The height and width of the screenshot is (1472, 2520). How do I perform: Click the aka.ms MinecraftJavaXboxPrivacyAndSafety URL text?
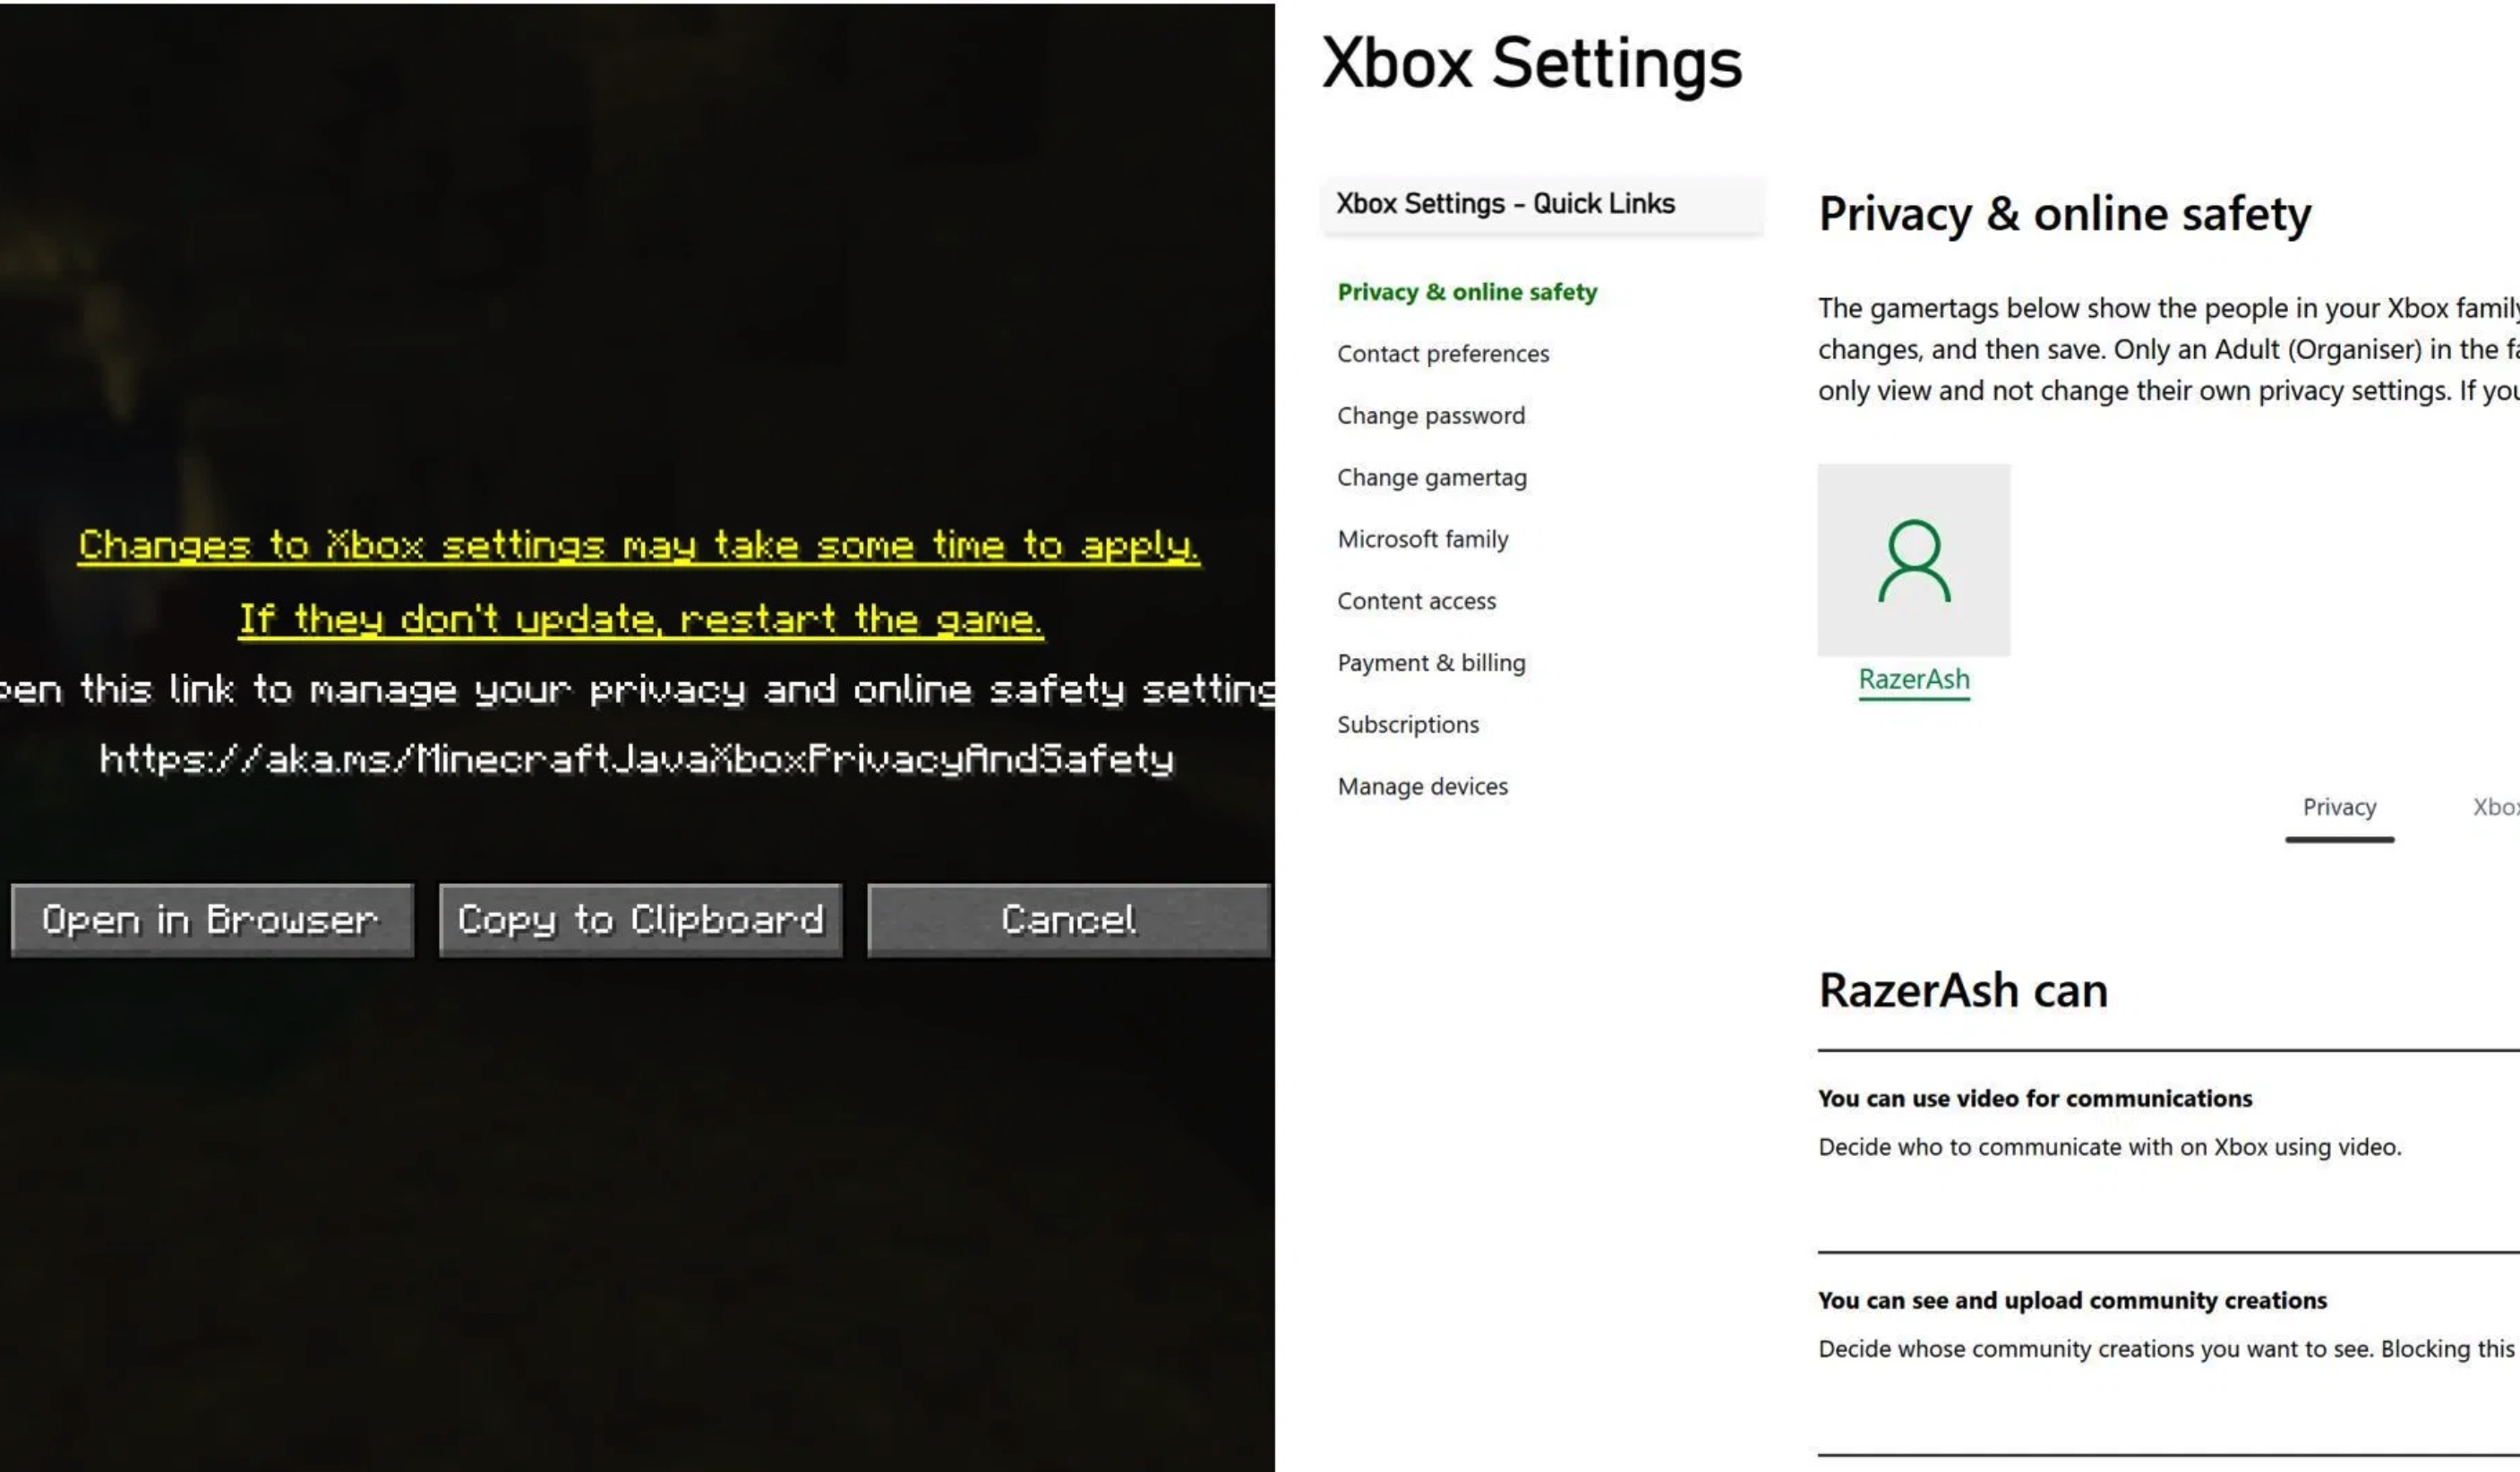pos(637,759)
